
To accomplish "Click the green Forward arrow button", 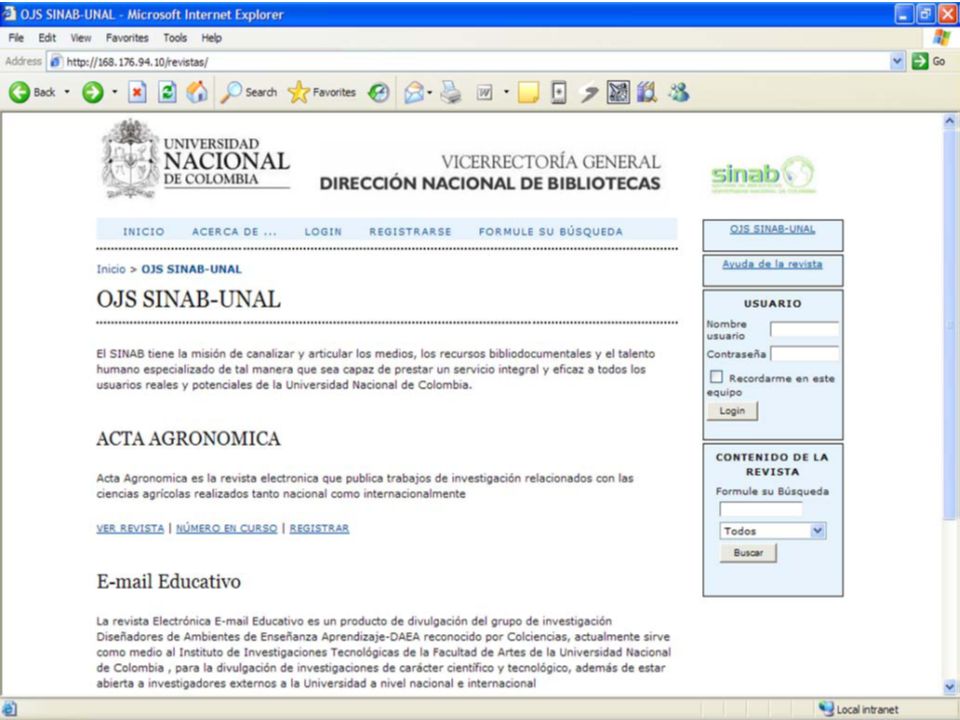I will tap(93, 92).
